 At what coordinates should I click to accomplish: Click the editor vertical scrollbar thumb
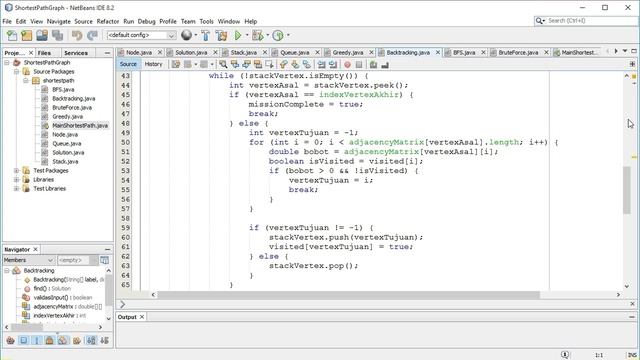627,190
